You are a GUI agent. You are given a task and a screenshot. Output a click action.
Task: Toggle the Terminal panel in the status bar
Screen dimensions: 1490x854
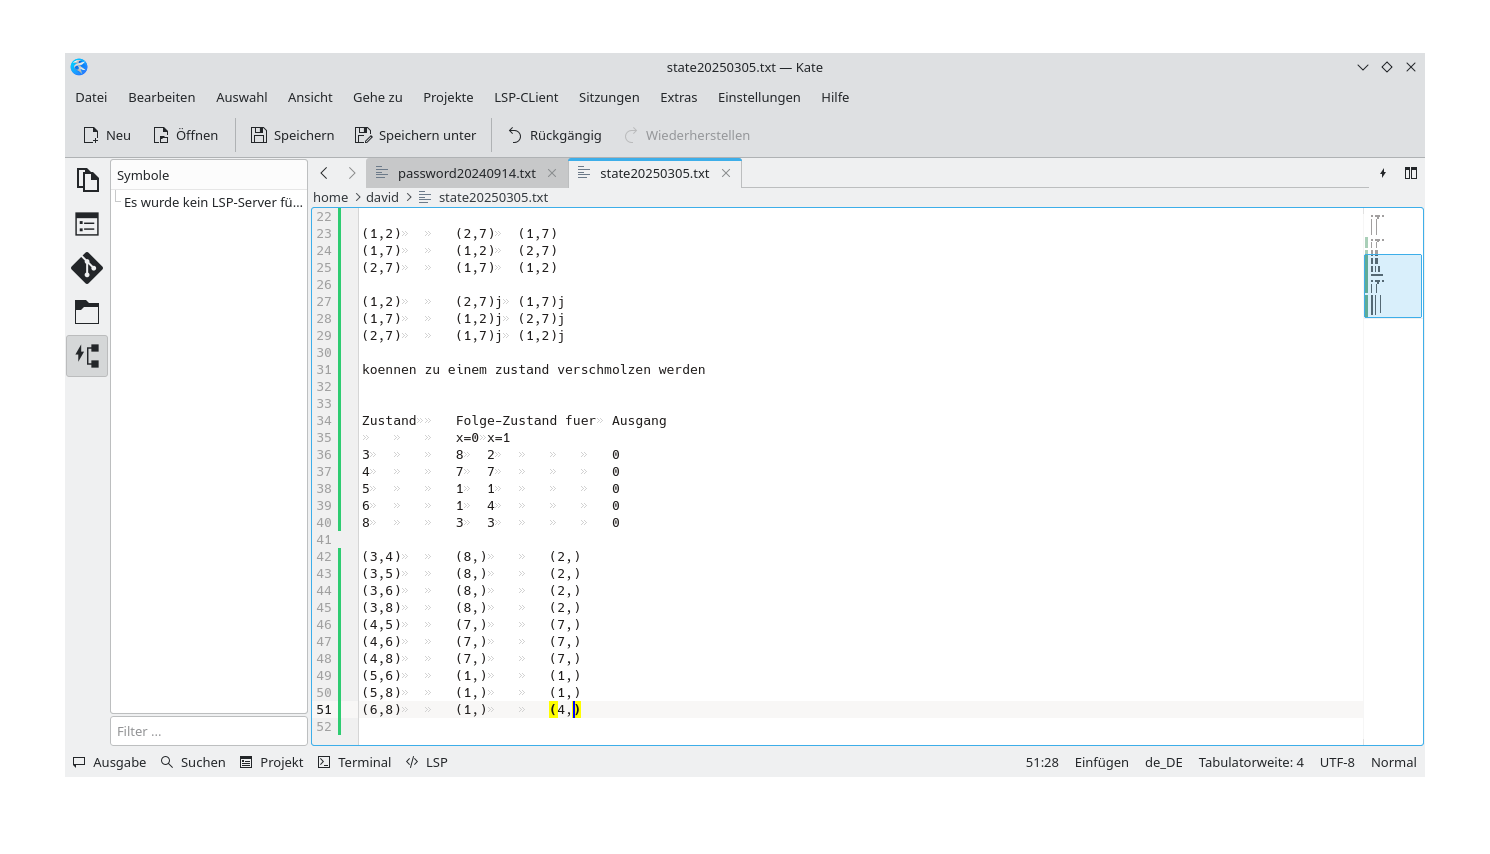[x=353, y=762]
